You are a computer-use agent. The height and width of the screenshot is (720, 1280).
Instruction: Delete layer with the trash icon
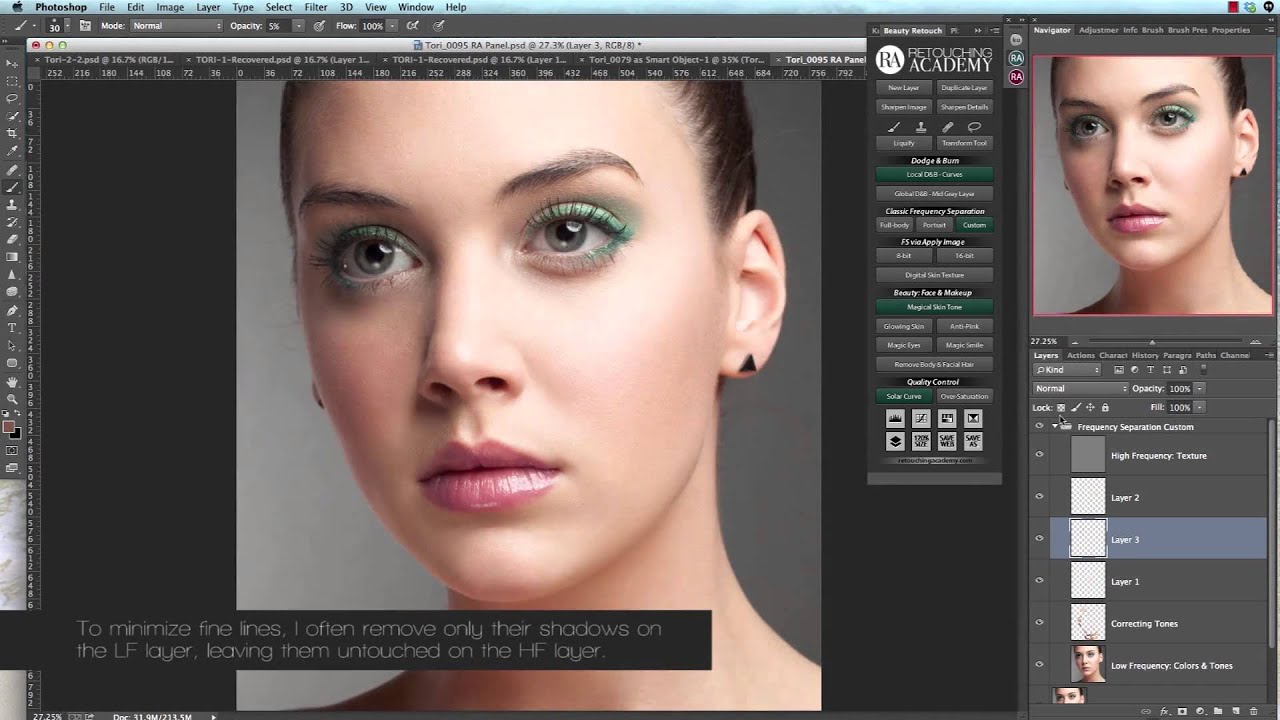click(1255, 711)
